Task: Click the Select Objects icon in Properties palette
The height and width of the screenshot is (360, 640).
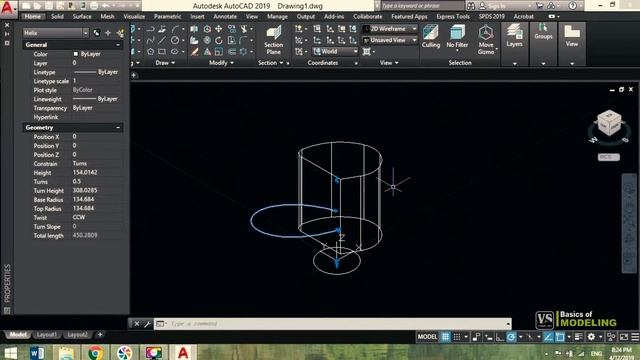Action: (108, 33)
